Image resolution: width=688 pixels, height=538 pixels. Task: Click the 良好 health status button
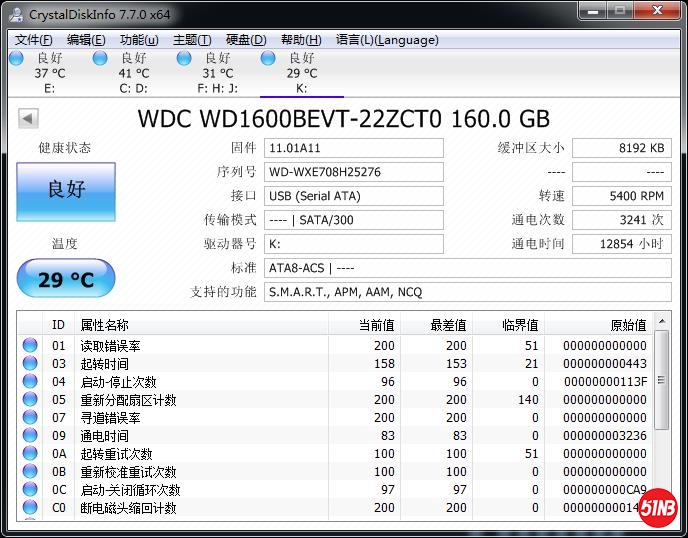tap(66, 190)
